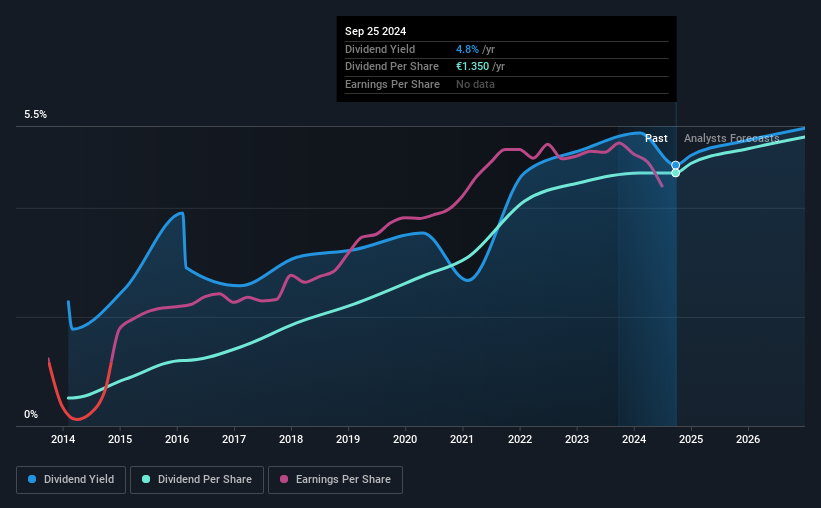The image size is (821, 508).
Task: Click the Analysts Forecasts label
Action: click(731, 138)
